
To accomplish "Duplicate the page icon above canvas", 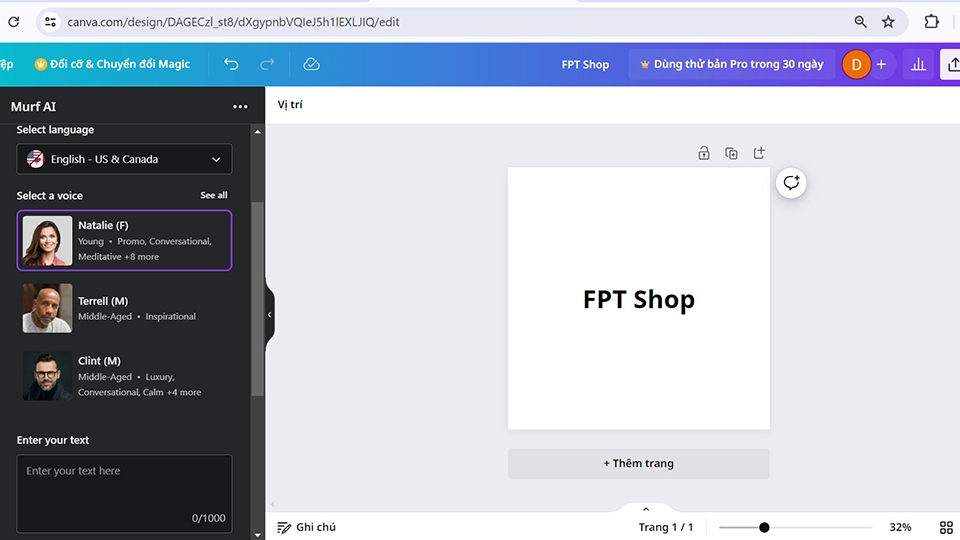I will pyautogui.click(x=731, y=153).
